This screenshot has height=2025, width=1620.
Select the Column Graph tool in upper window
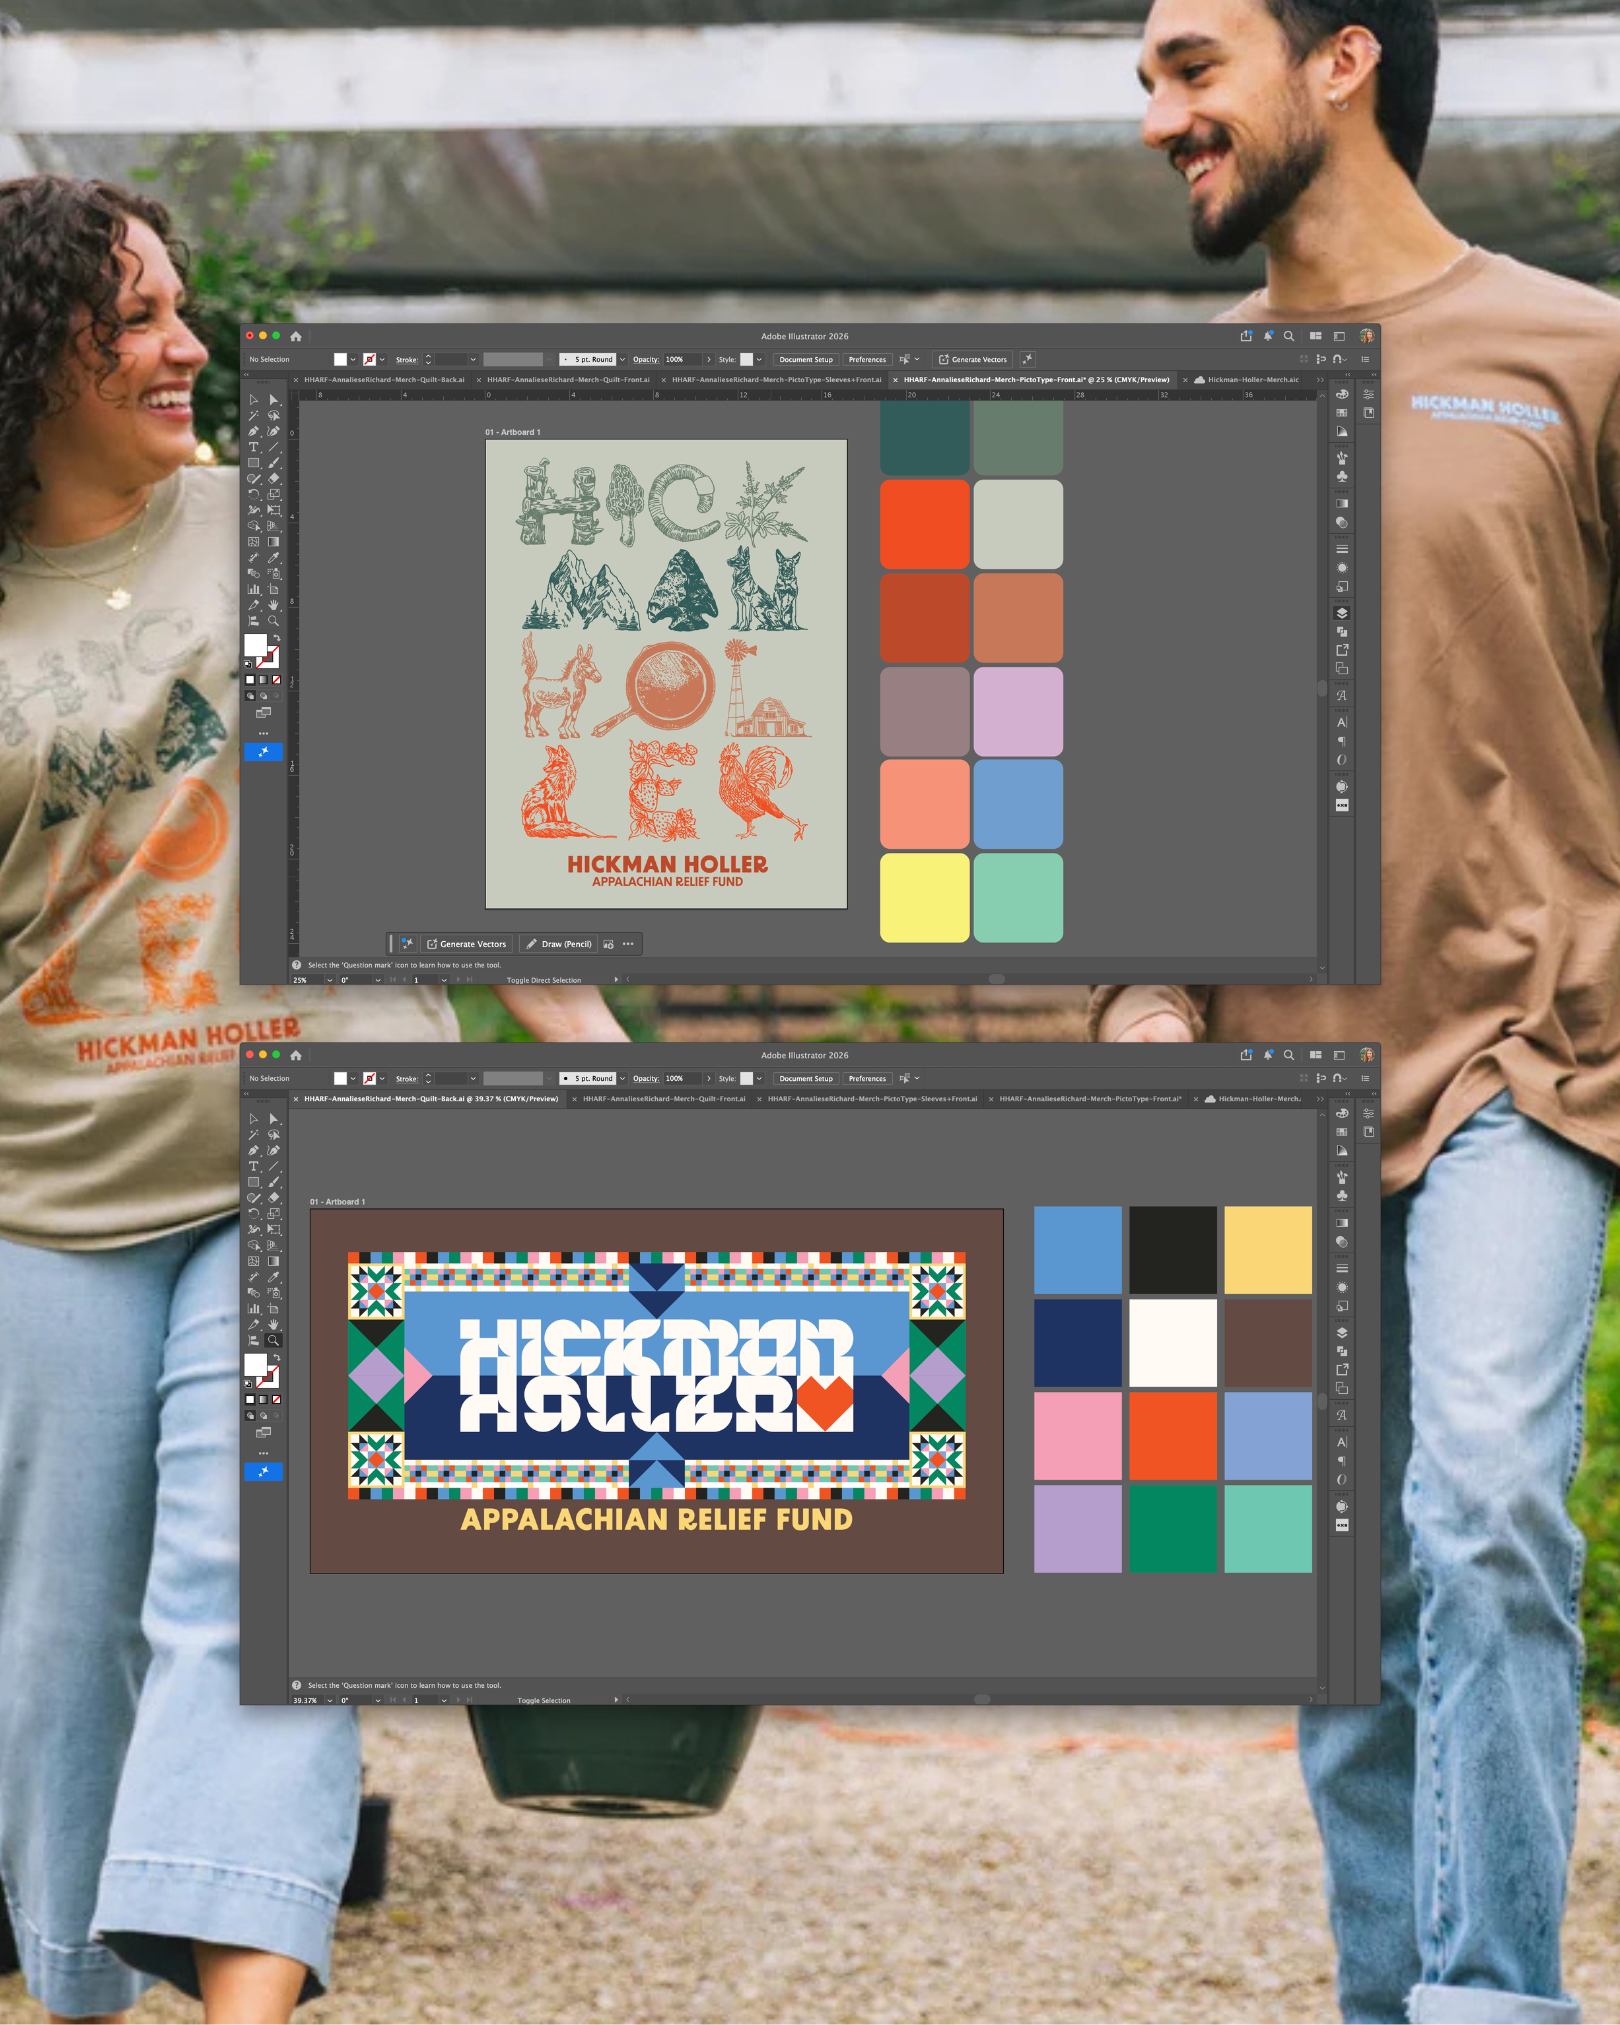pyautogui.click(x=254, y=589)
